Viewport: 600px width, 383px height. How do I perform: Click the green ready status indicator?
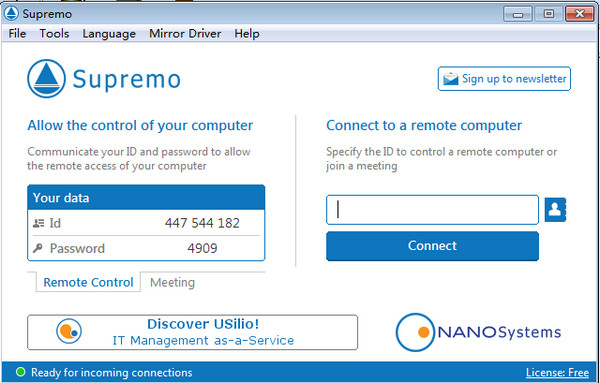coord(21,372)
